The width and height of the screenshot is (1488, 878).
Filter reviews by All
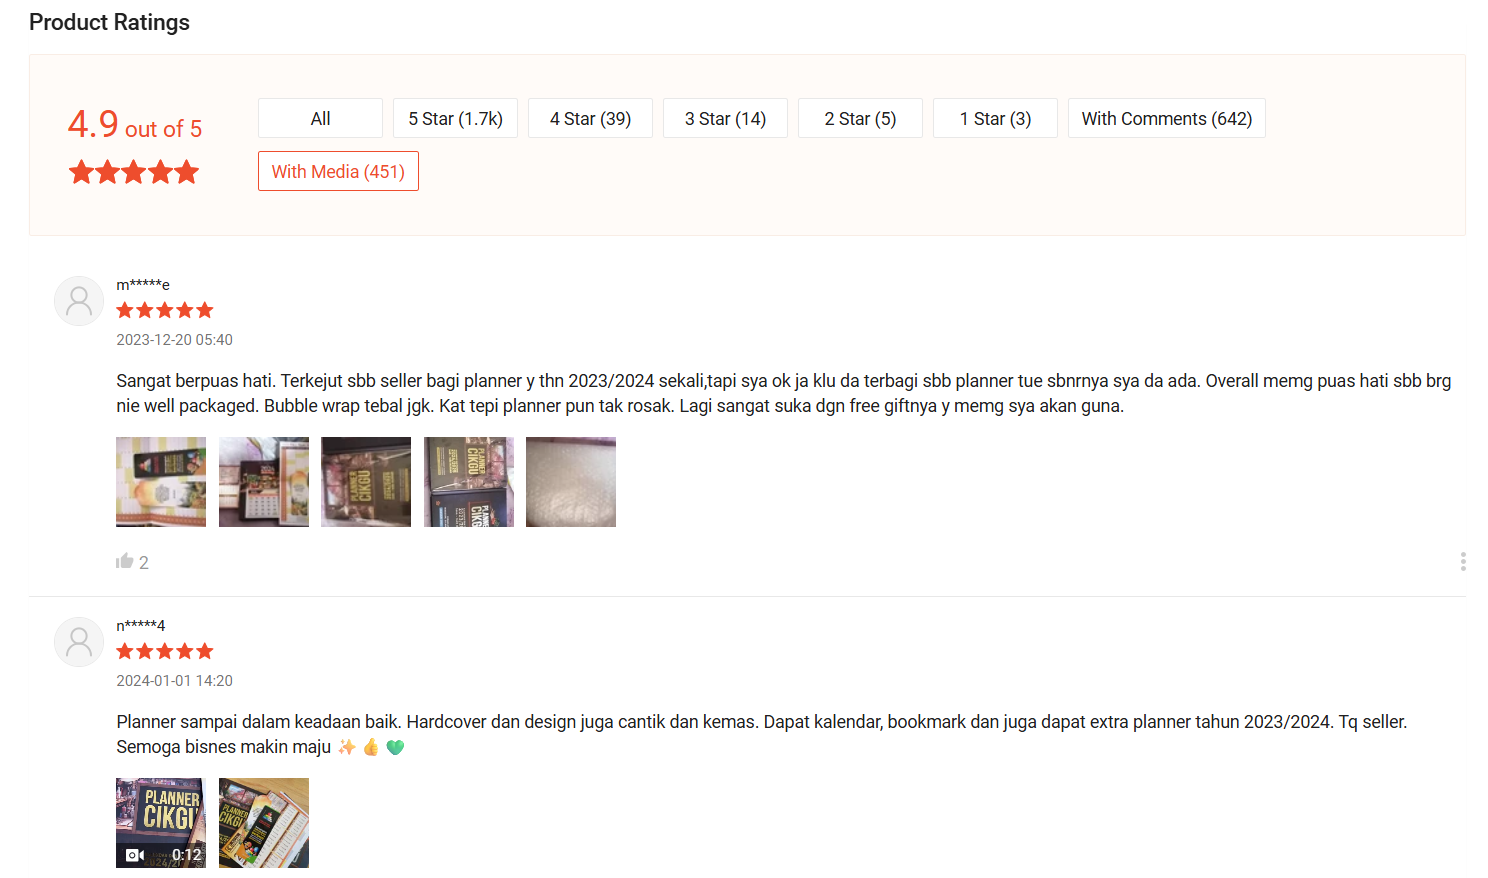click(x=320, y=118)
